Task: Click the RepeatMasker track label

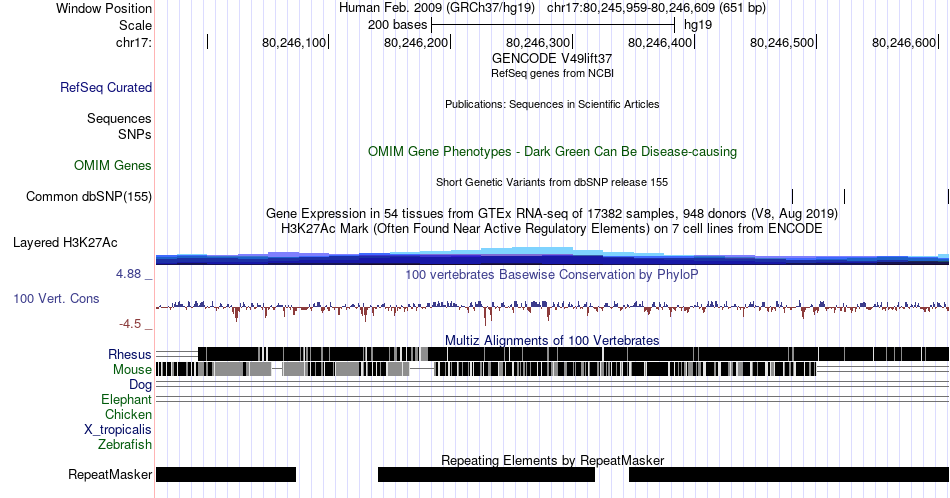Action: pyautogui.click(x=110, y=474)
